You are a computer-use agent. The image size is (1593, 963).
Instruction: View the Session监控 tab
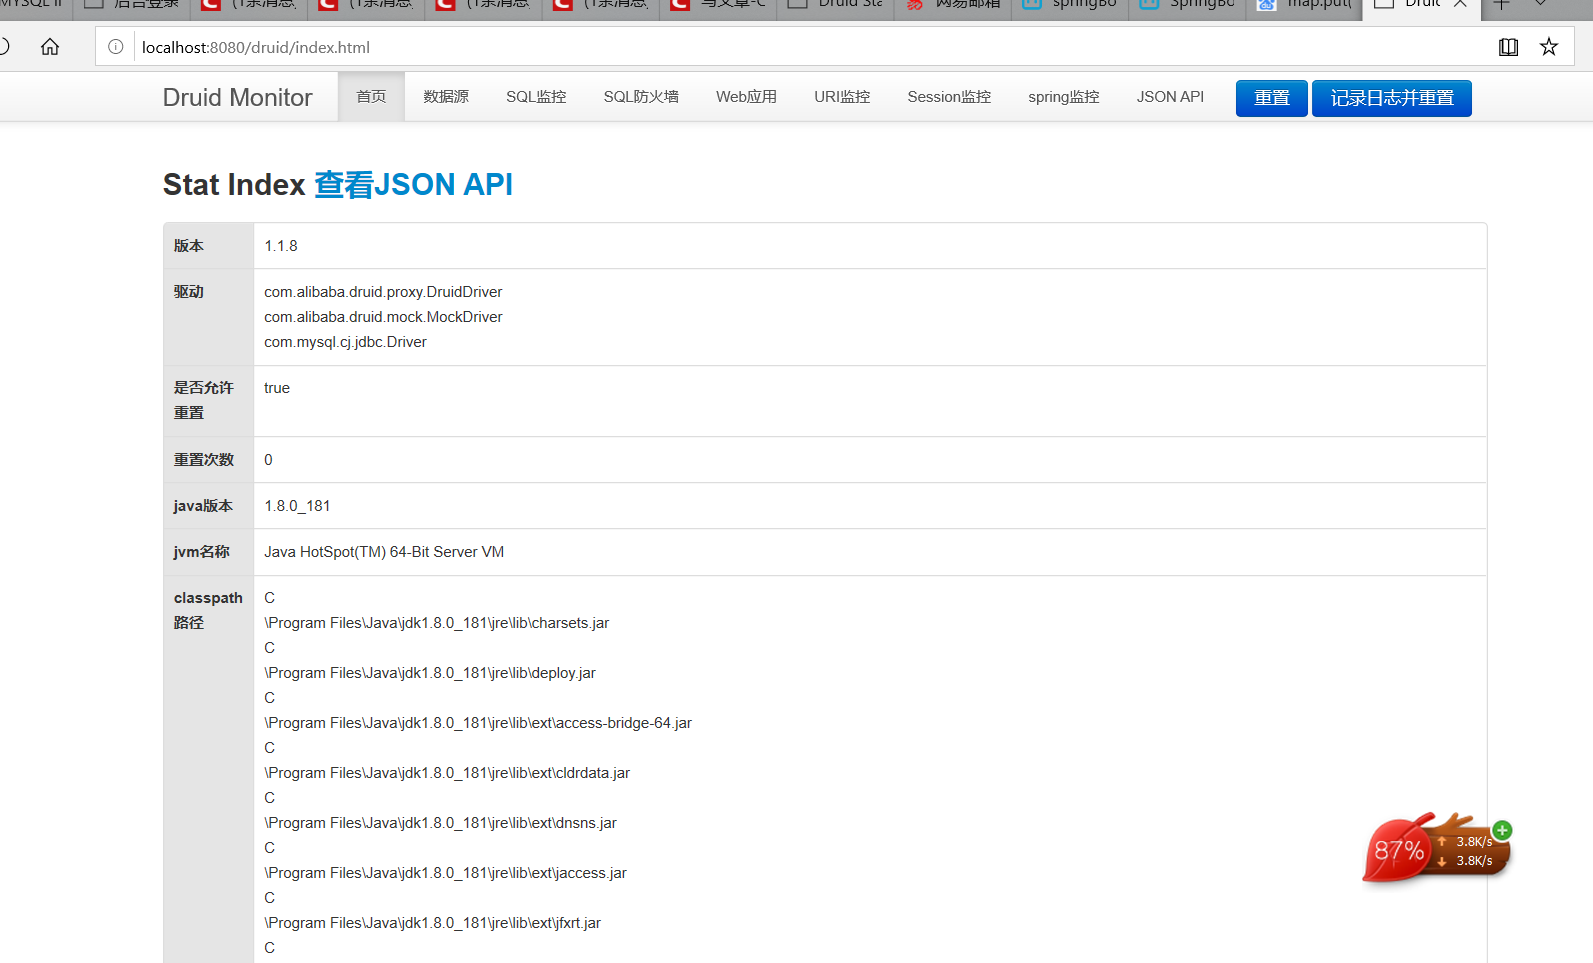point(949,97)
